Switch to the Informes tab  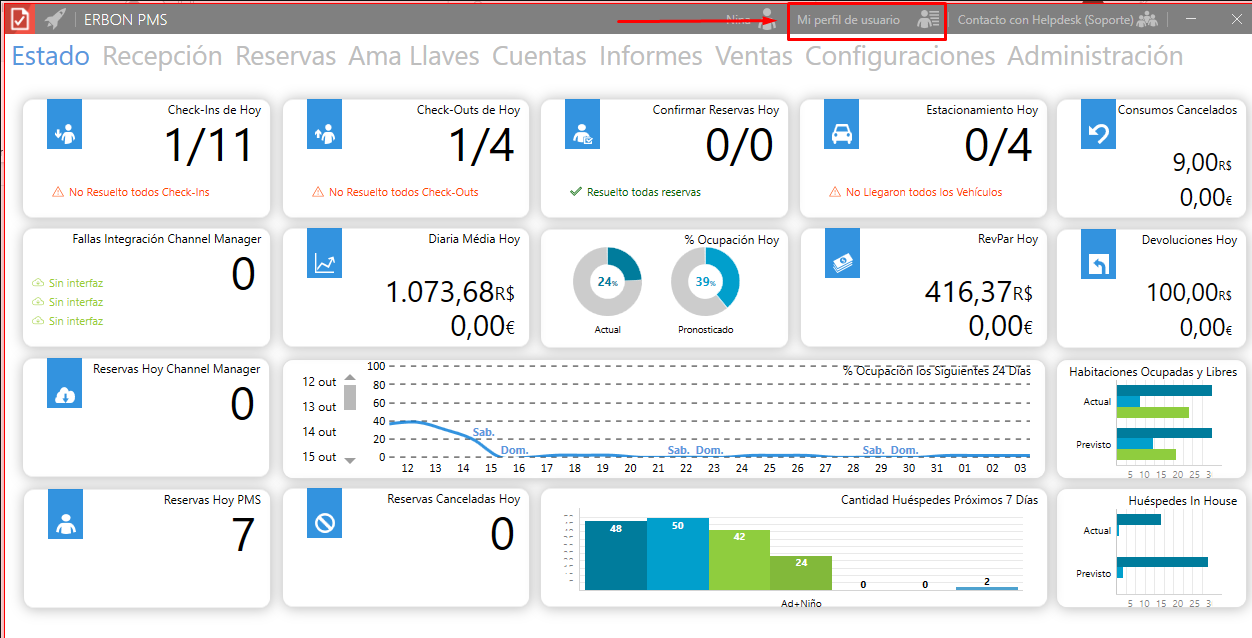pyautogui.click(x=650, y=57)
